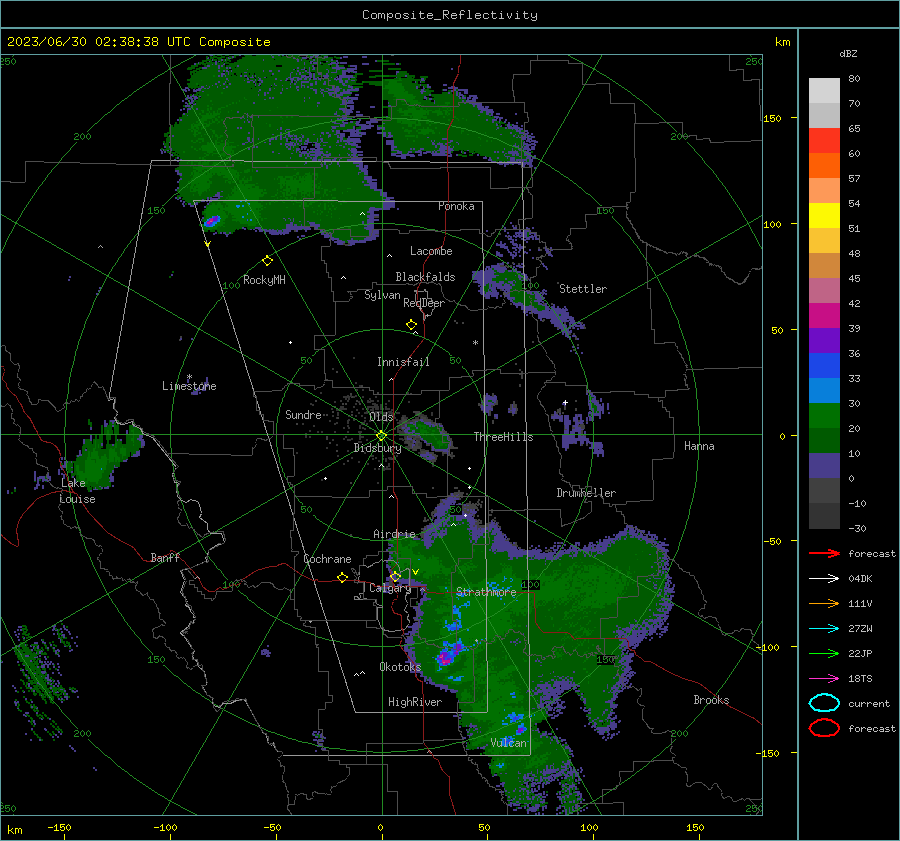This screenshot has width=900, height=841.
Task: Click the slate swatch between 10 and 0 dBZ
Action: 824,465
